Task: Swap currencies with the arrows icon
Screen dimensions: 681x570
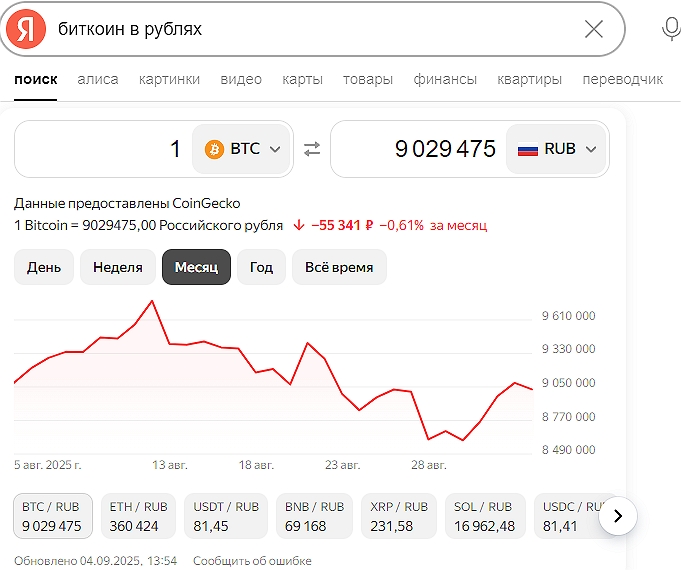Action: point(312,149)
